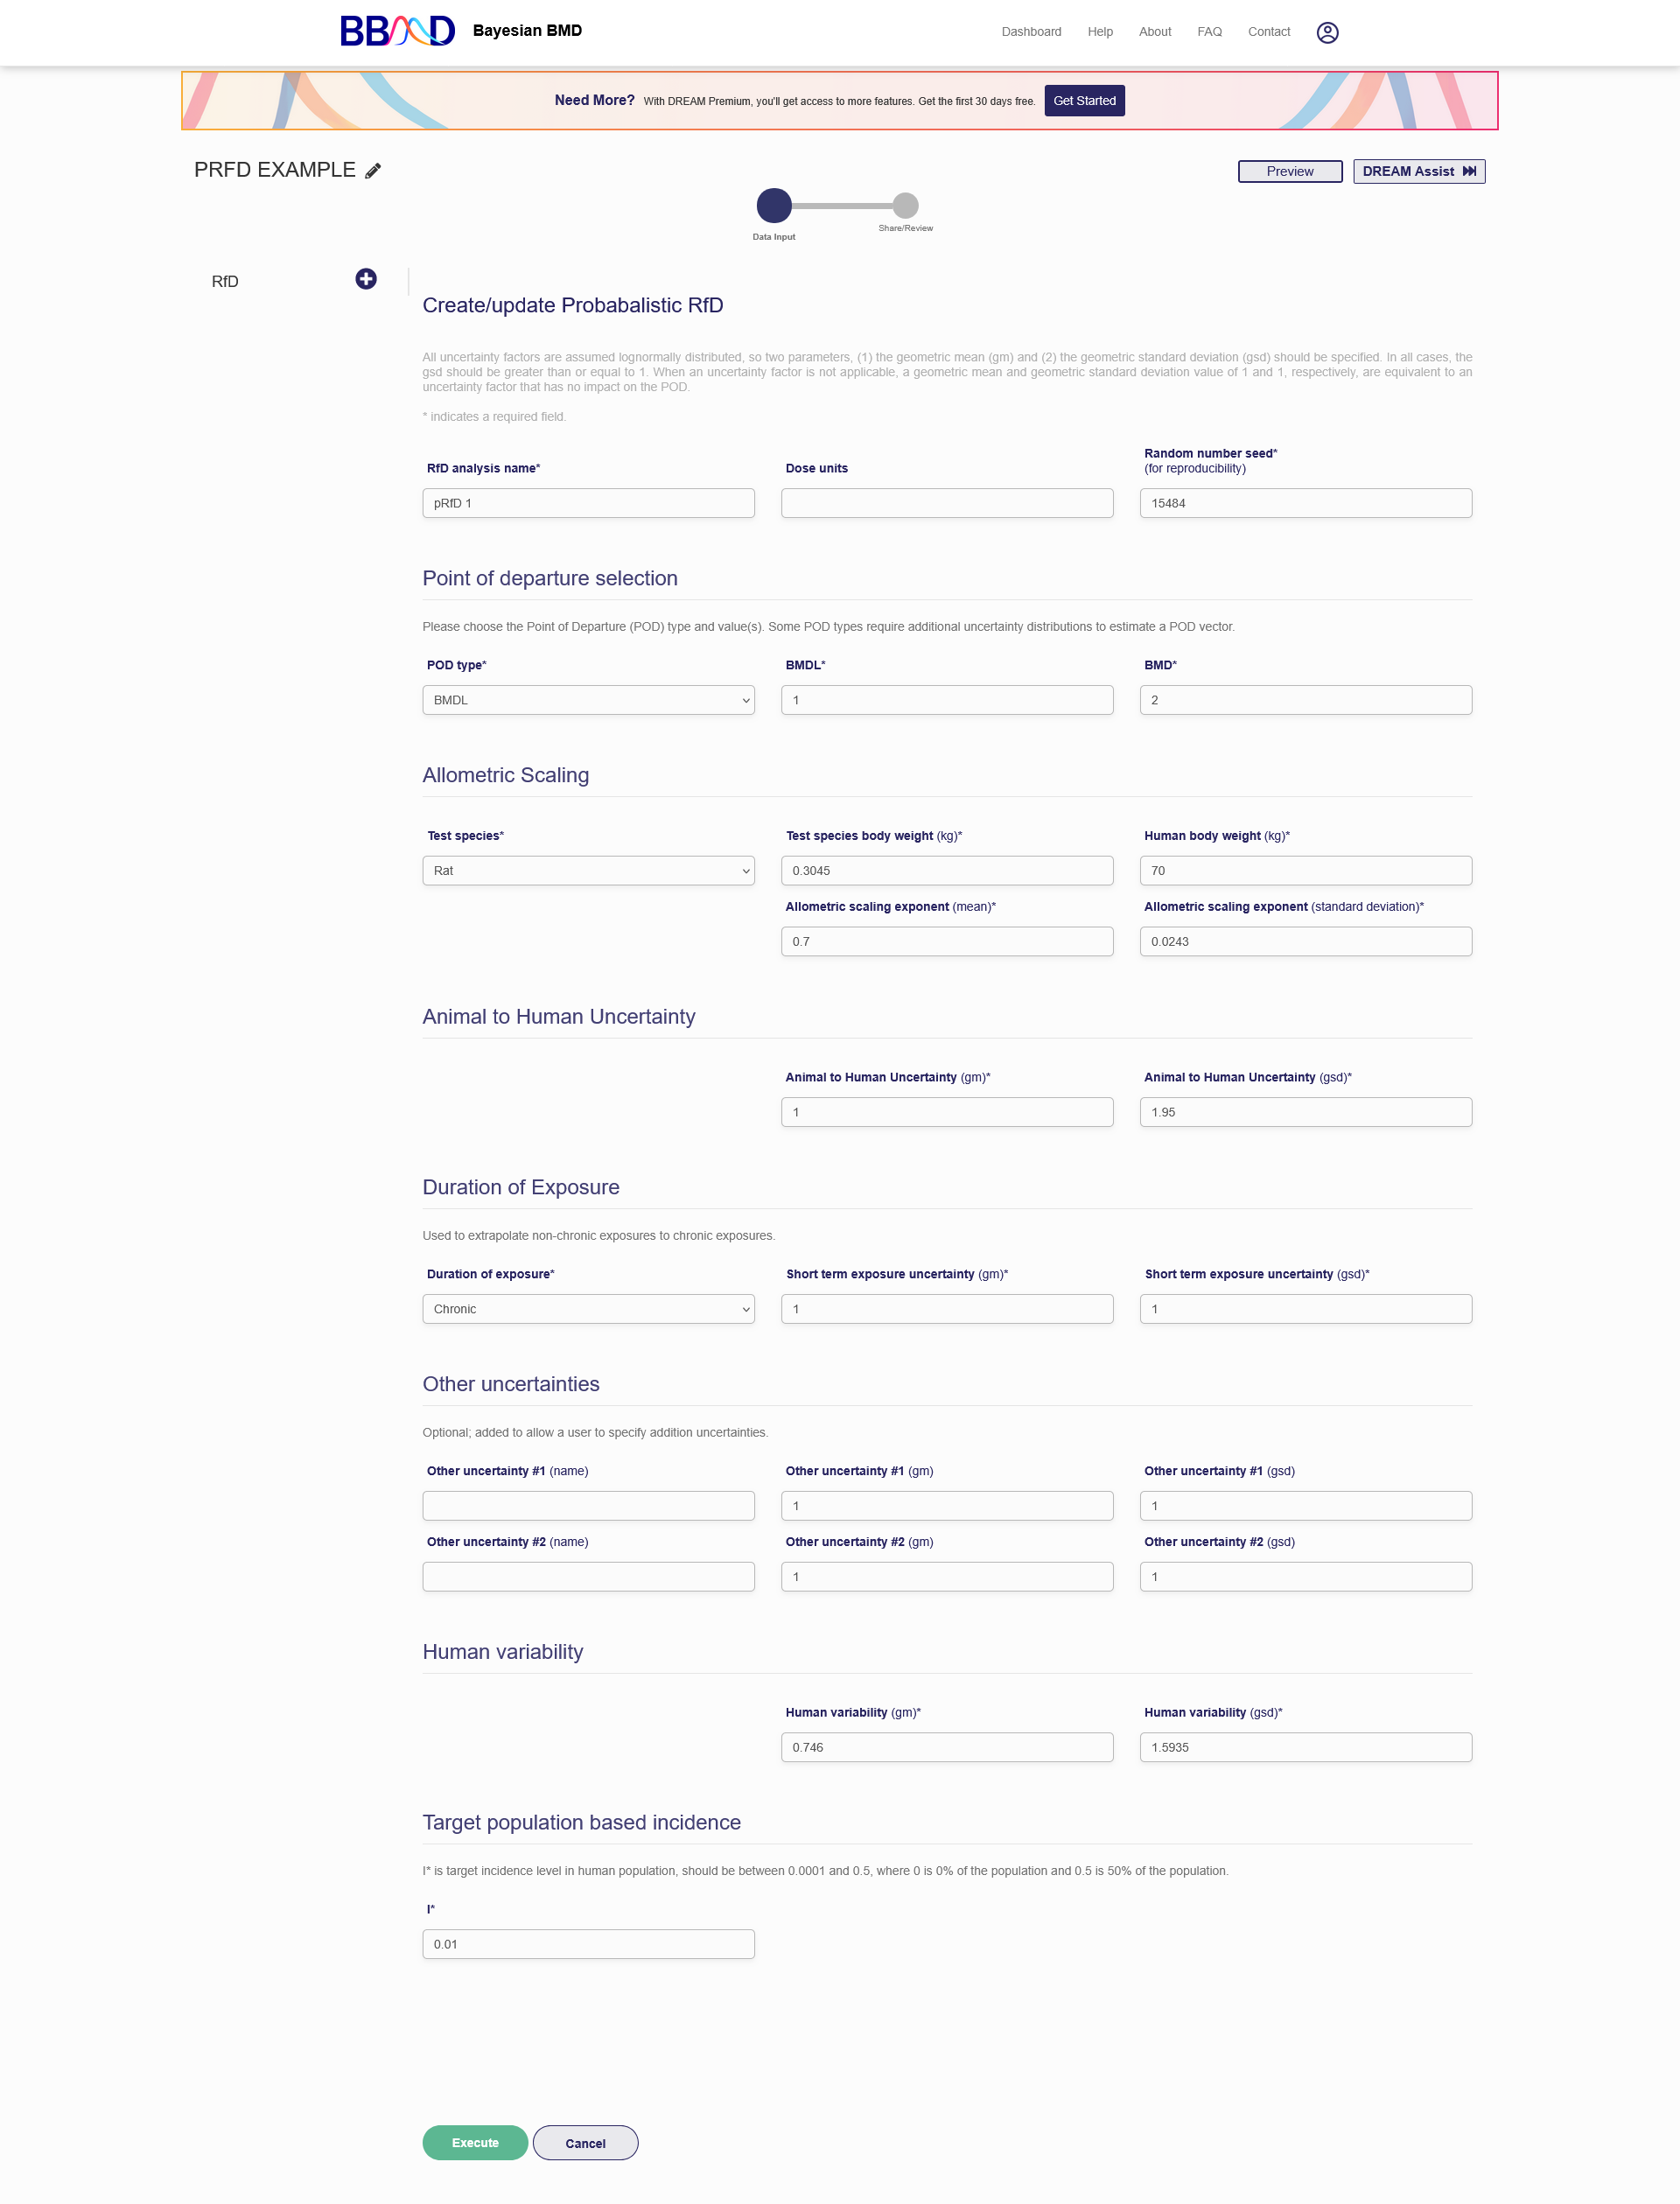Click the DREAM Assist button
The width and height of the screenshot is (1680, 2204).
[x=1418, y=171]
